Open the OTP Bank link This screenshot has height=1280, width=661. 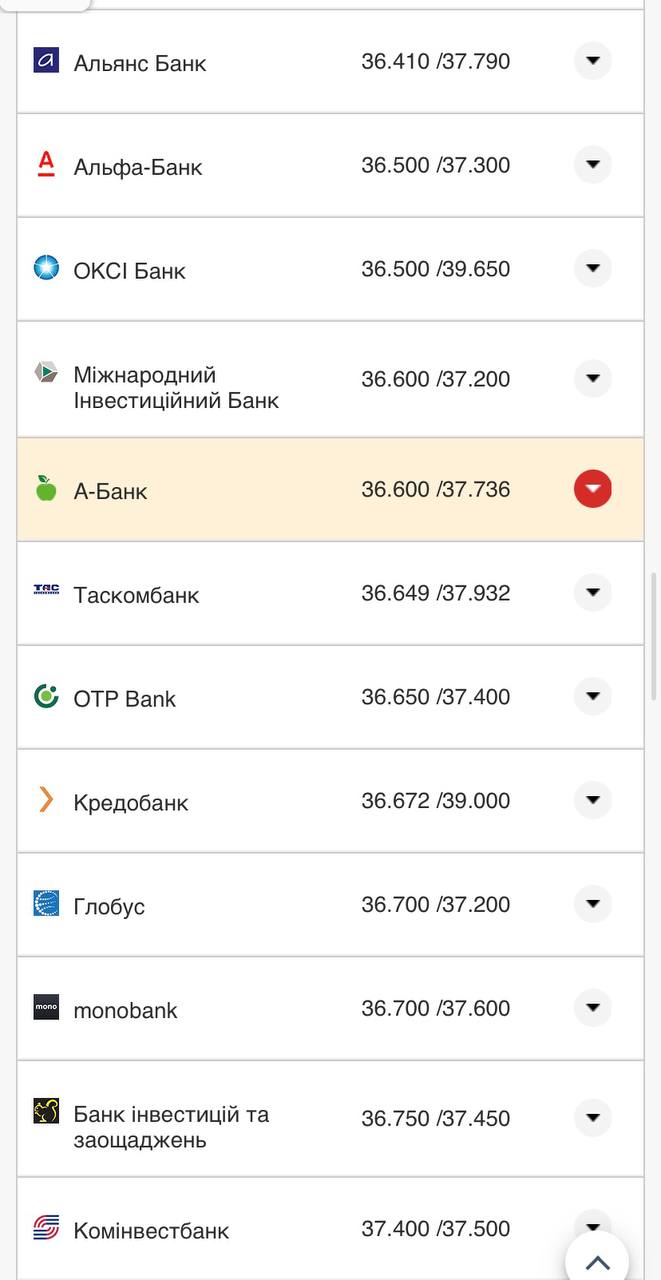point(123,697)
